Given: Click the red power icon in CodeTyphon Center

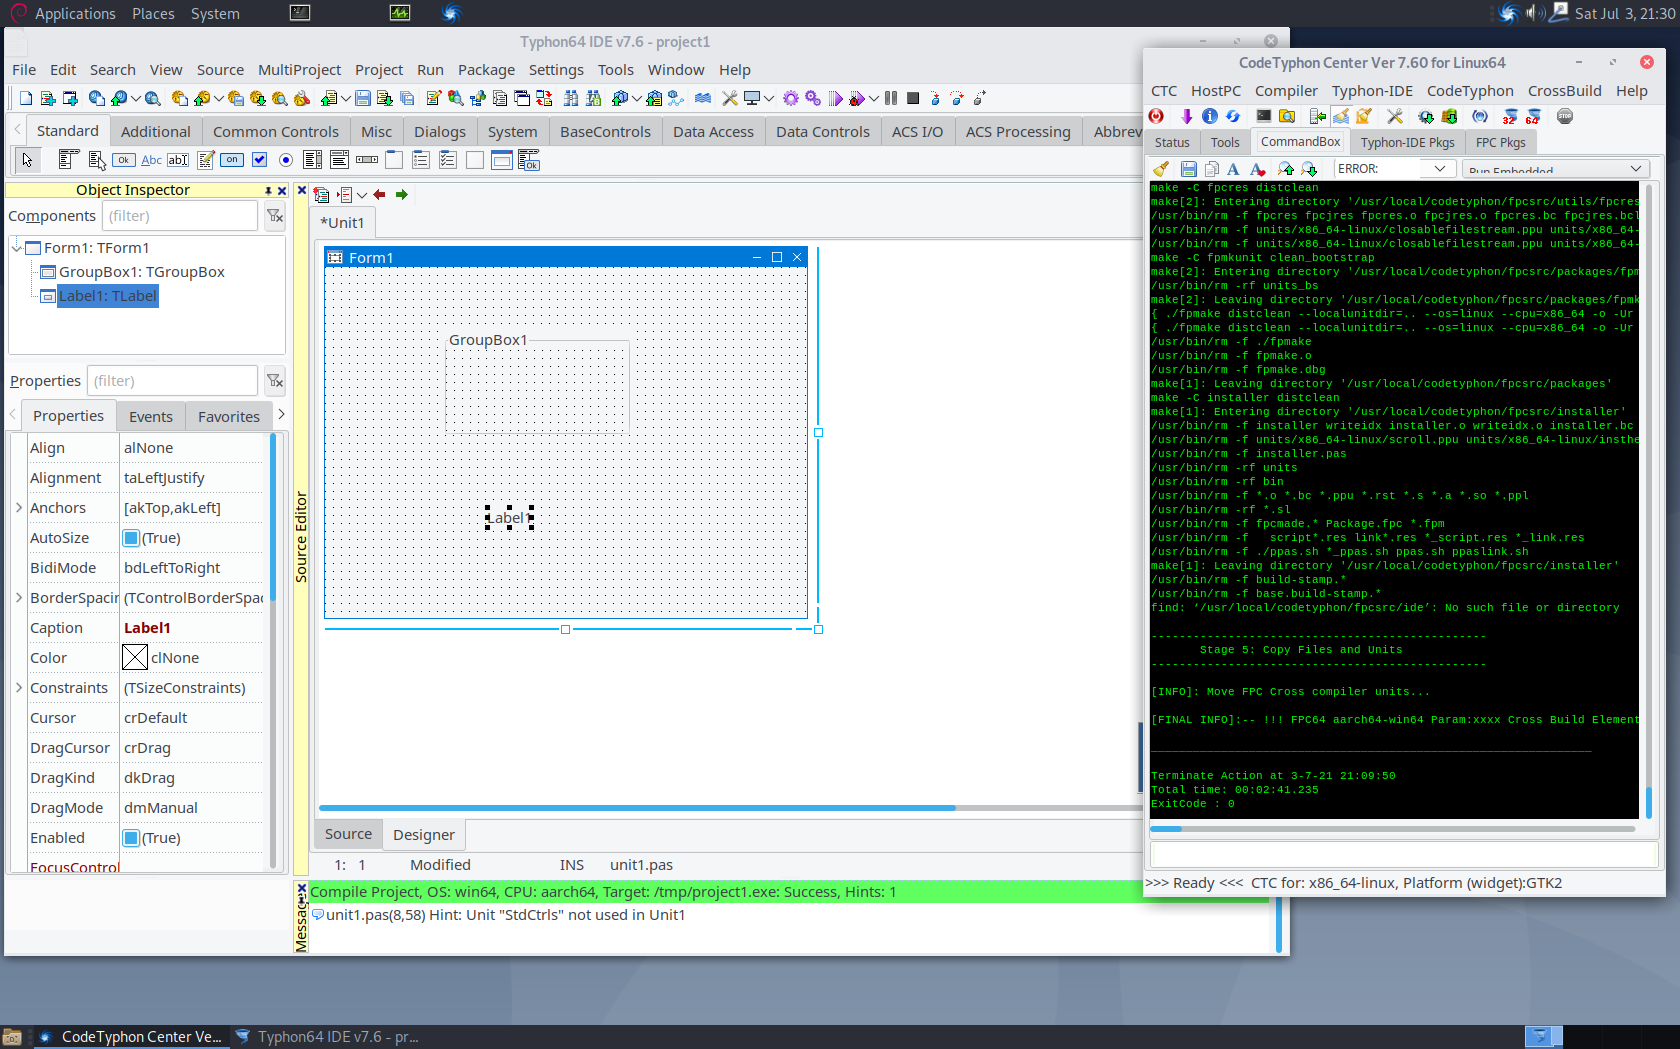Looking at the screenshot, I should [x=1156, y=116].
